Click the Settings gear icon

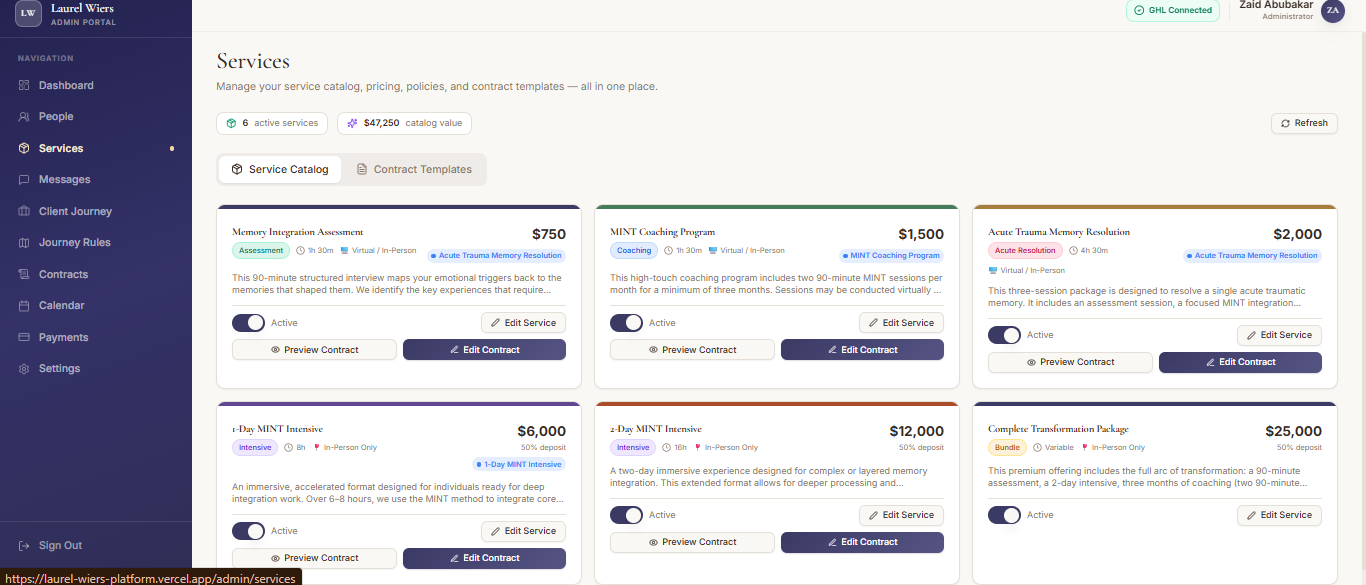coord(24,369)
